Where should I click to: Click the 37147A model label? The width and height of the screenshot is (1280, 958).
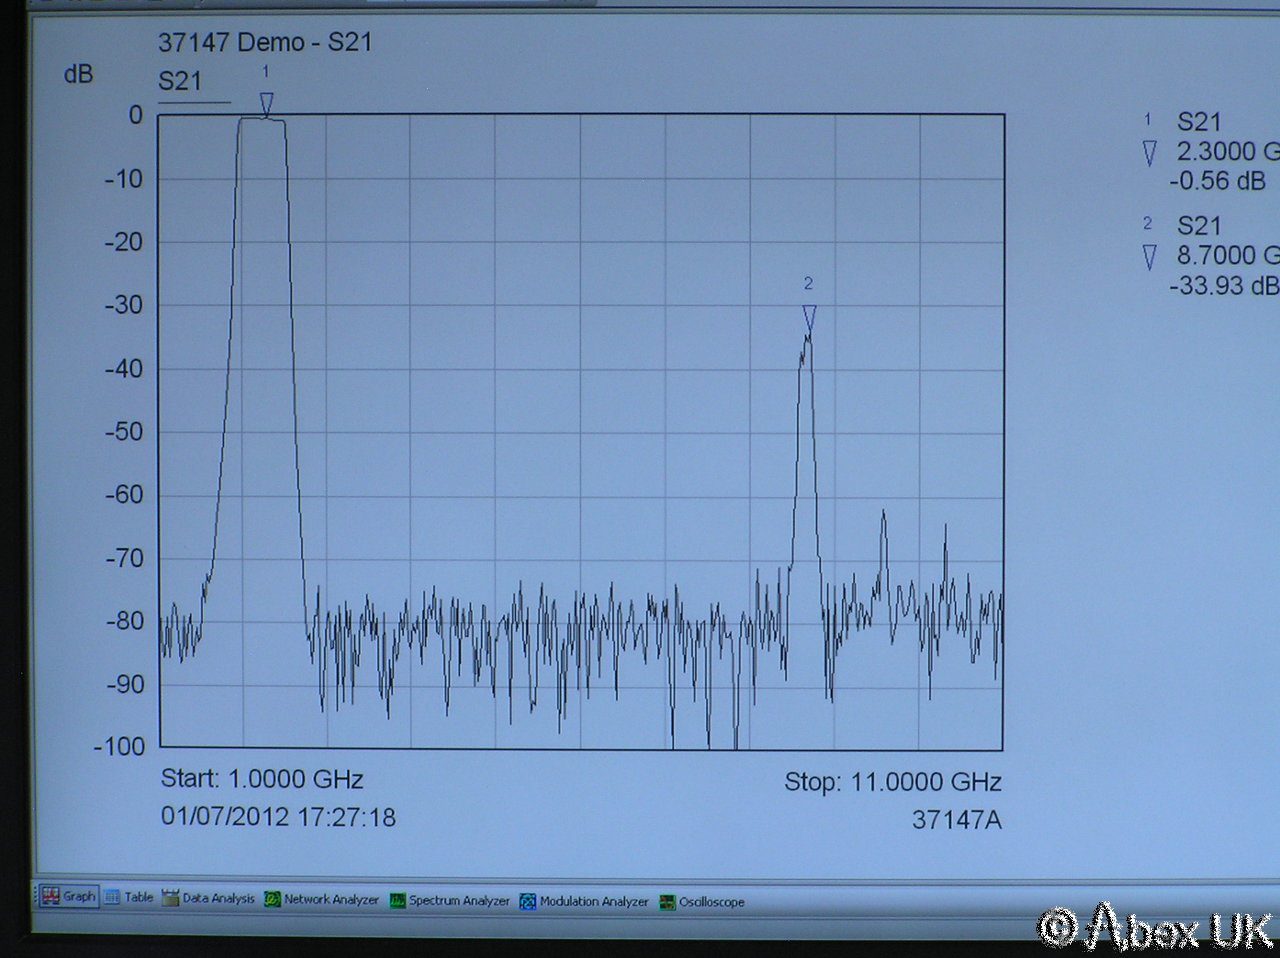tap(956, 820)
